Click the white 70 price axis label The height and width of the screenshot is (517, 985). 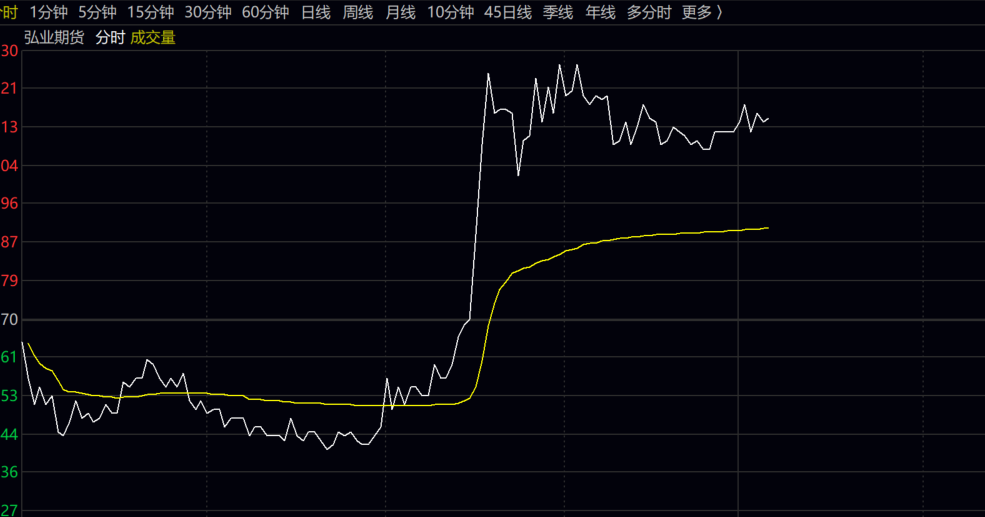coord(9,320)
